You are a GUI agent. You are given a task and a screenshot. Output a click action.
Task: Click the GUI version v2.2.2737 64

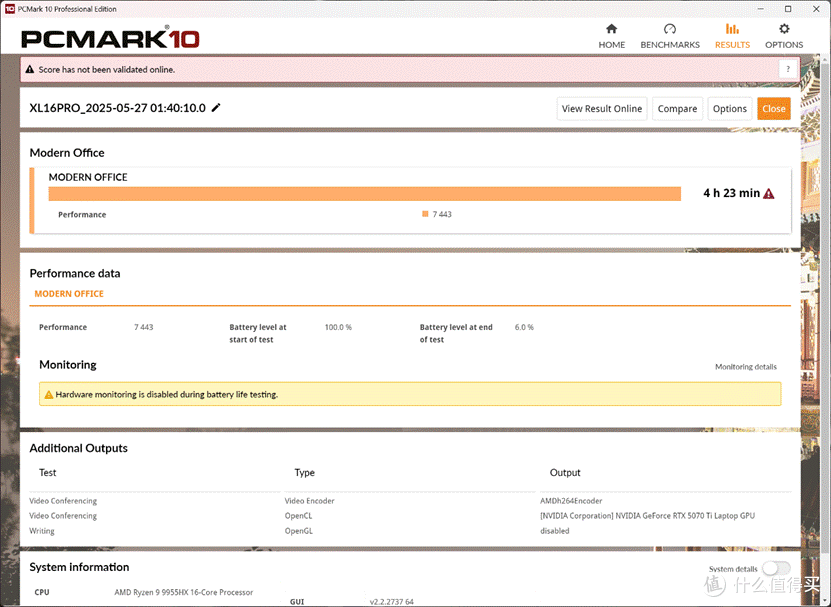tap(392, 602)
